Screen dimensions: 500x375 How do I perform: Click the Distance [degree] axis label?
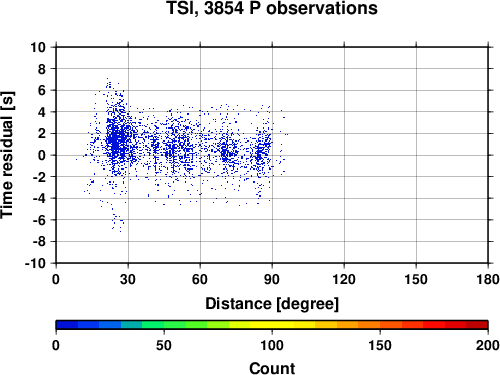272,304
